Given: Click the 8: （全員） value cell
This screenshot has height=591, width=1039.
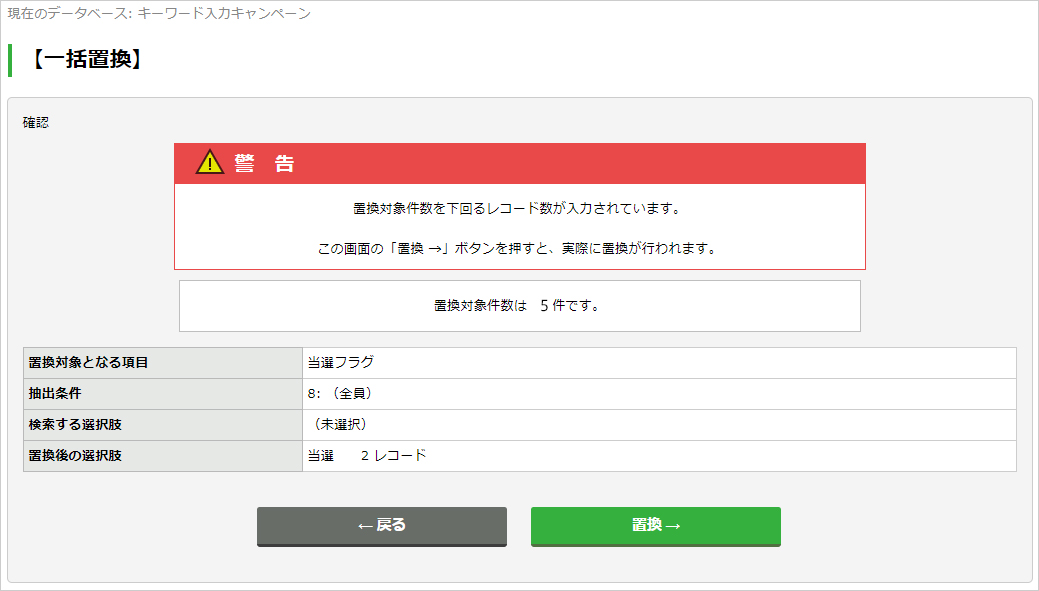Looking at the screenshot, I should click(x=659, y=394).
